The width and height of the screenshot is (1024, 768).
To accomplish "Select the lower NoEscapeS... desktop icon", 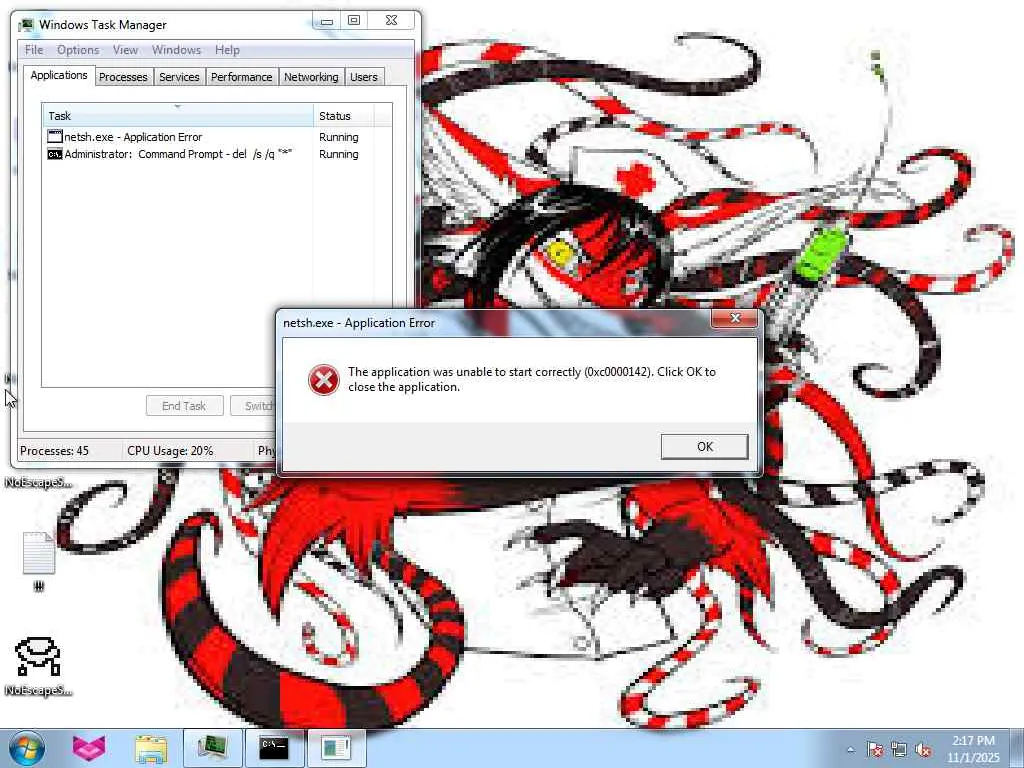I will click(x=38, y=666).
